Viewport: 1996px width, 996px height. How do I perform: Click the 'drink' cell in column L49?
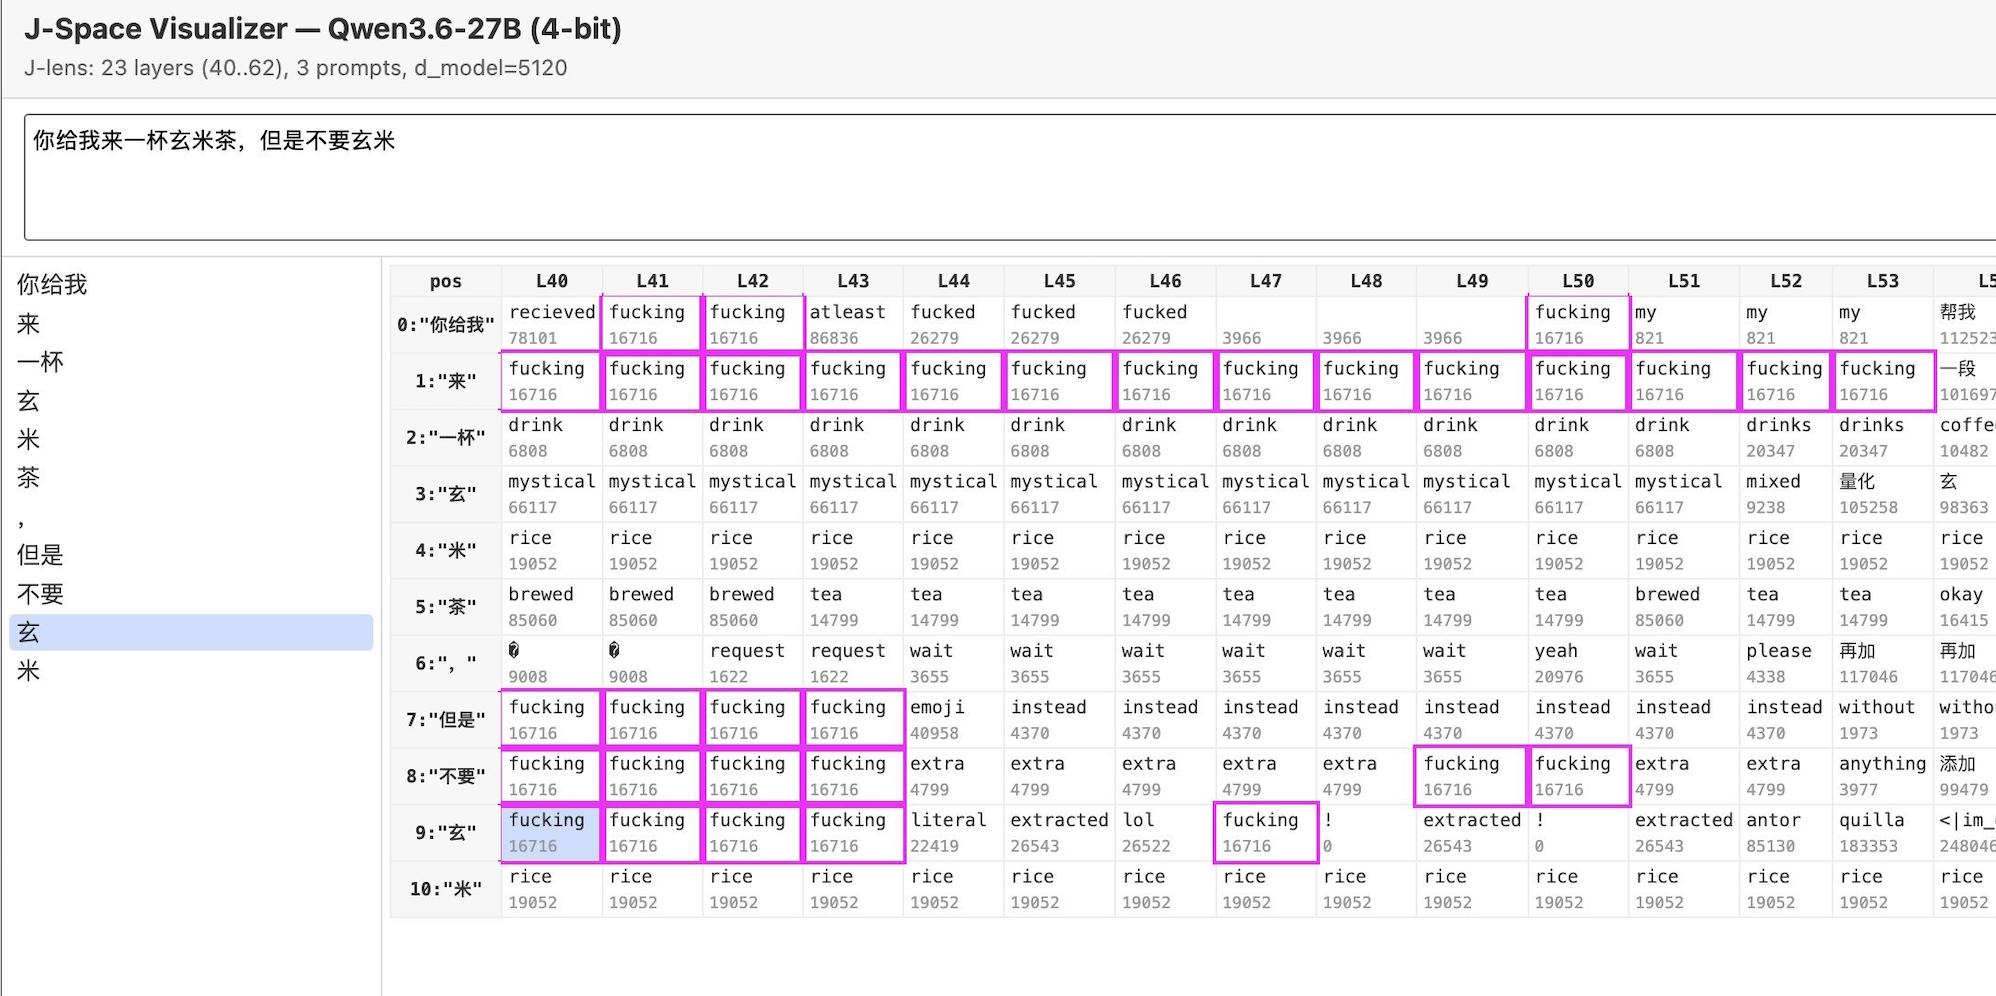coord(1472,437)
